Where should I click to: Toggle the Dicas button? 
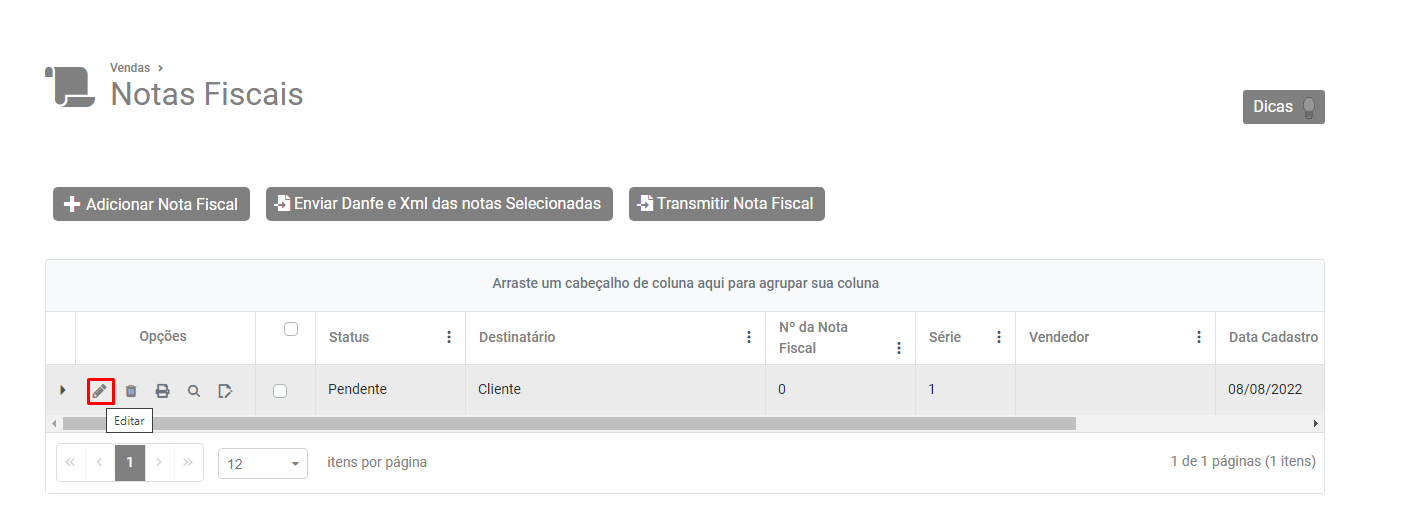[x=1283, y=107]
